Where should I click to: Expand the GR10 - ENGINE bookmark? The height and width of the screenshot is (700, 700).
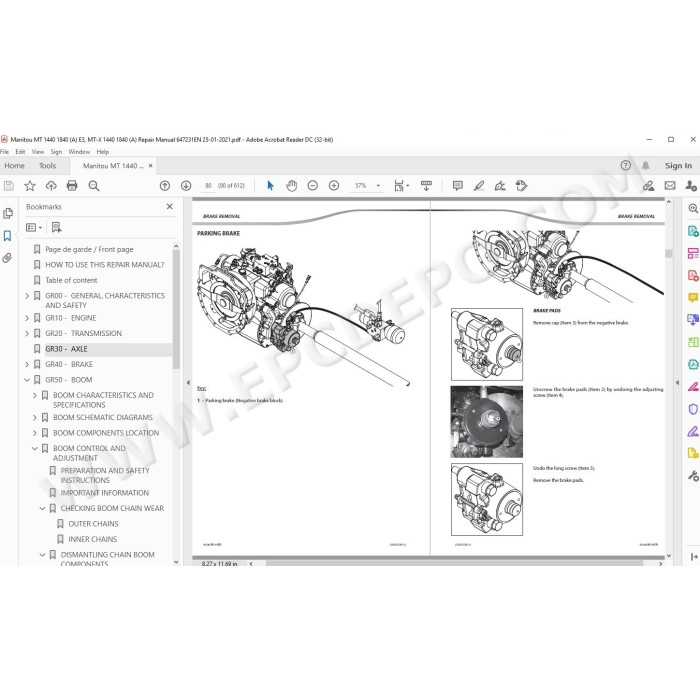[x=27, y=318]
